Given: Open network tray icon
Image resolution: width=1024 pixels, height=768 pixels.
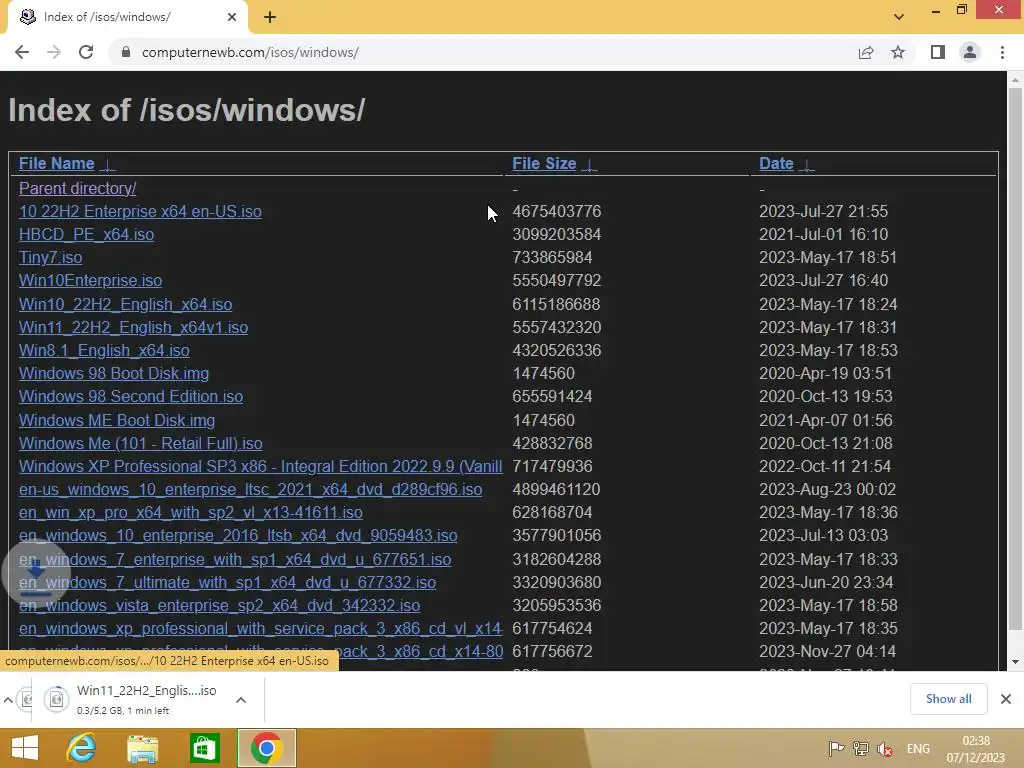Looking at the screenshot, I should click(860, 749).
